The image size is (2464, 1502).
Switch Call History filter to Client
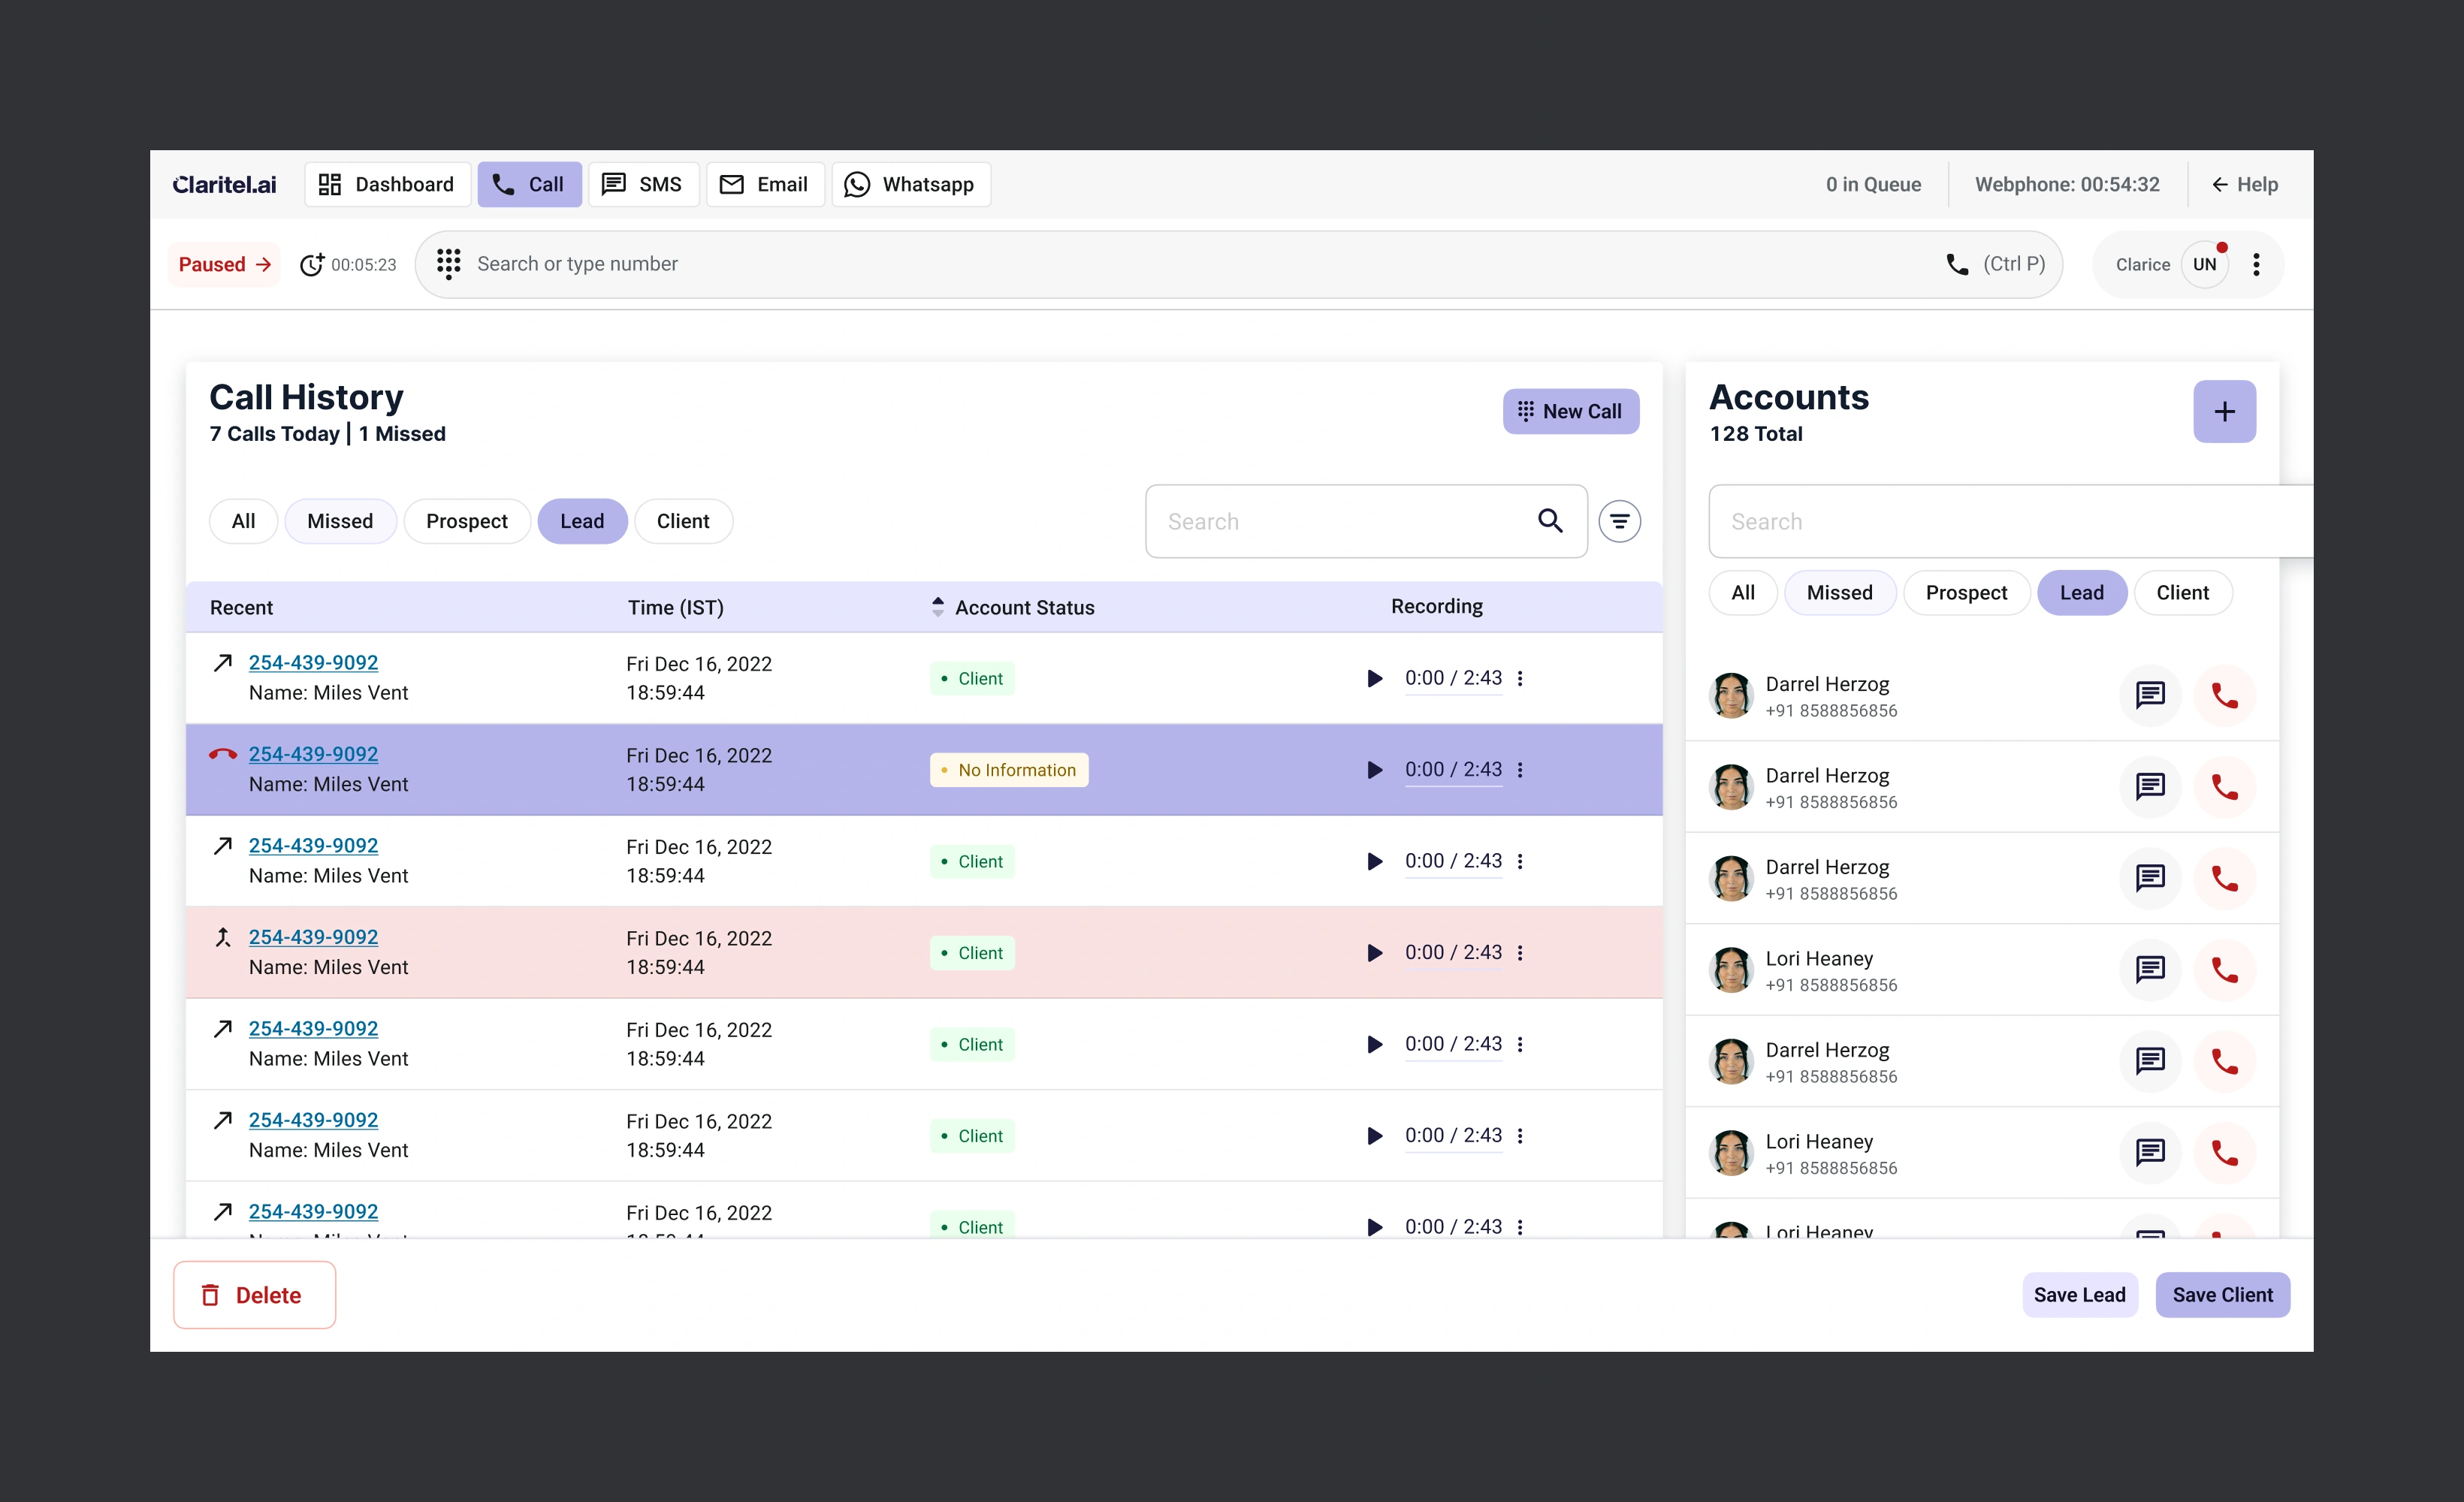click(x=683, y=521)
